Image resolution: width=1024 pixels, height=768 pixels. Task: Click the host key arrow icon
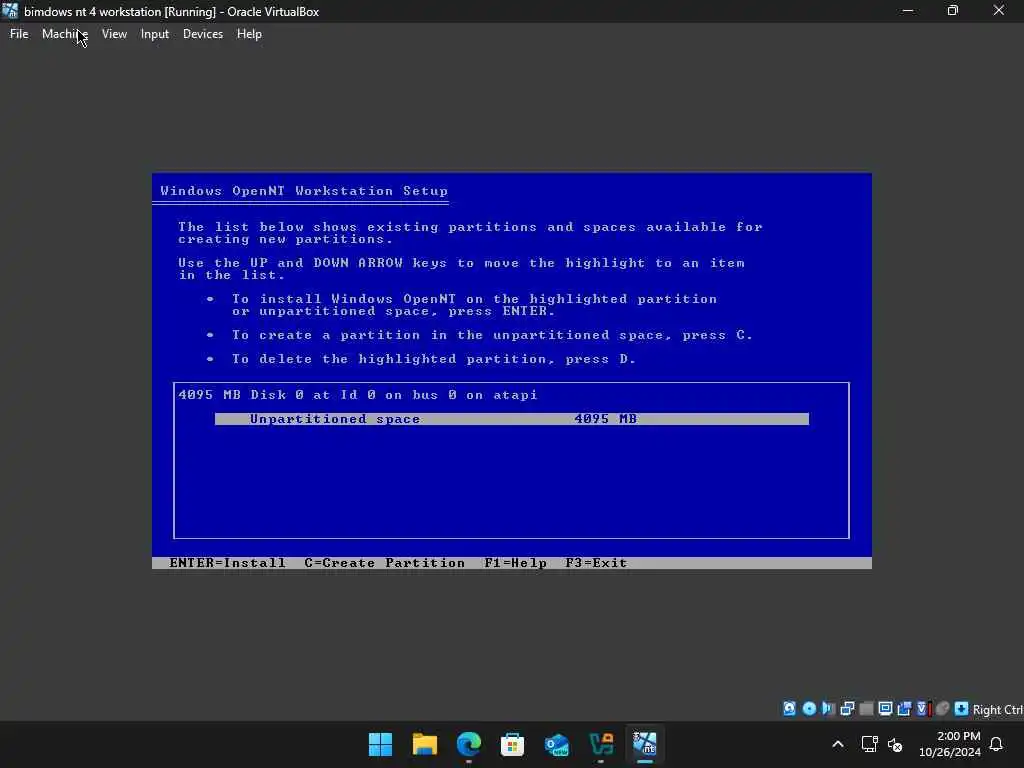pos(961,709)
